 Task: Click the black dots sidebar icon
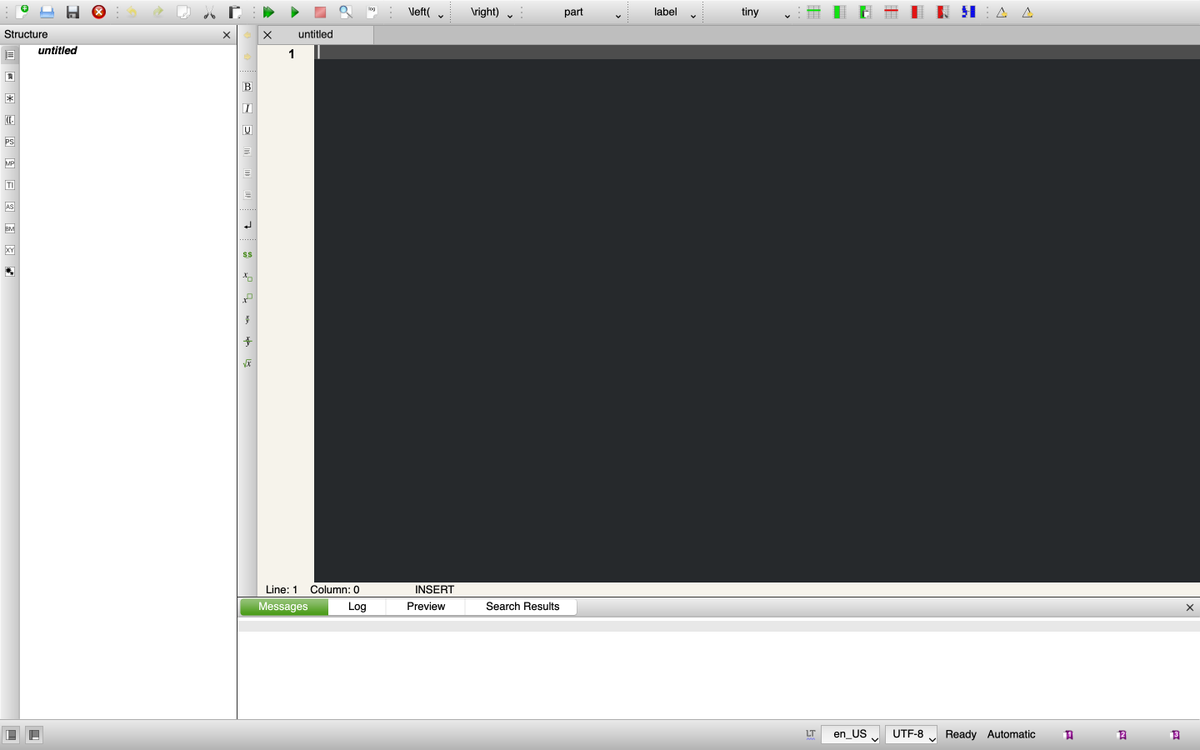[x=9, y=271]
